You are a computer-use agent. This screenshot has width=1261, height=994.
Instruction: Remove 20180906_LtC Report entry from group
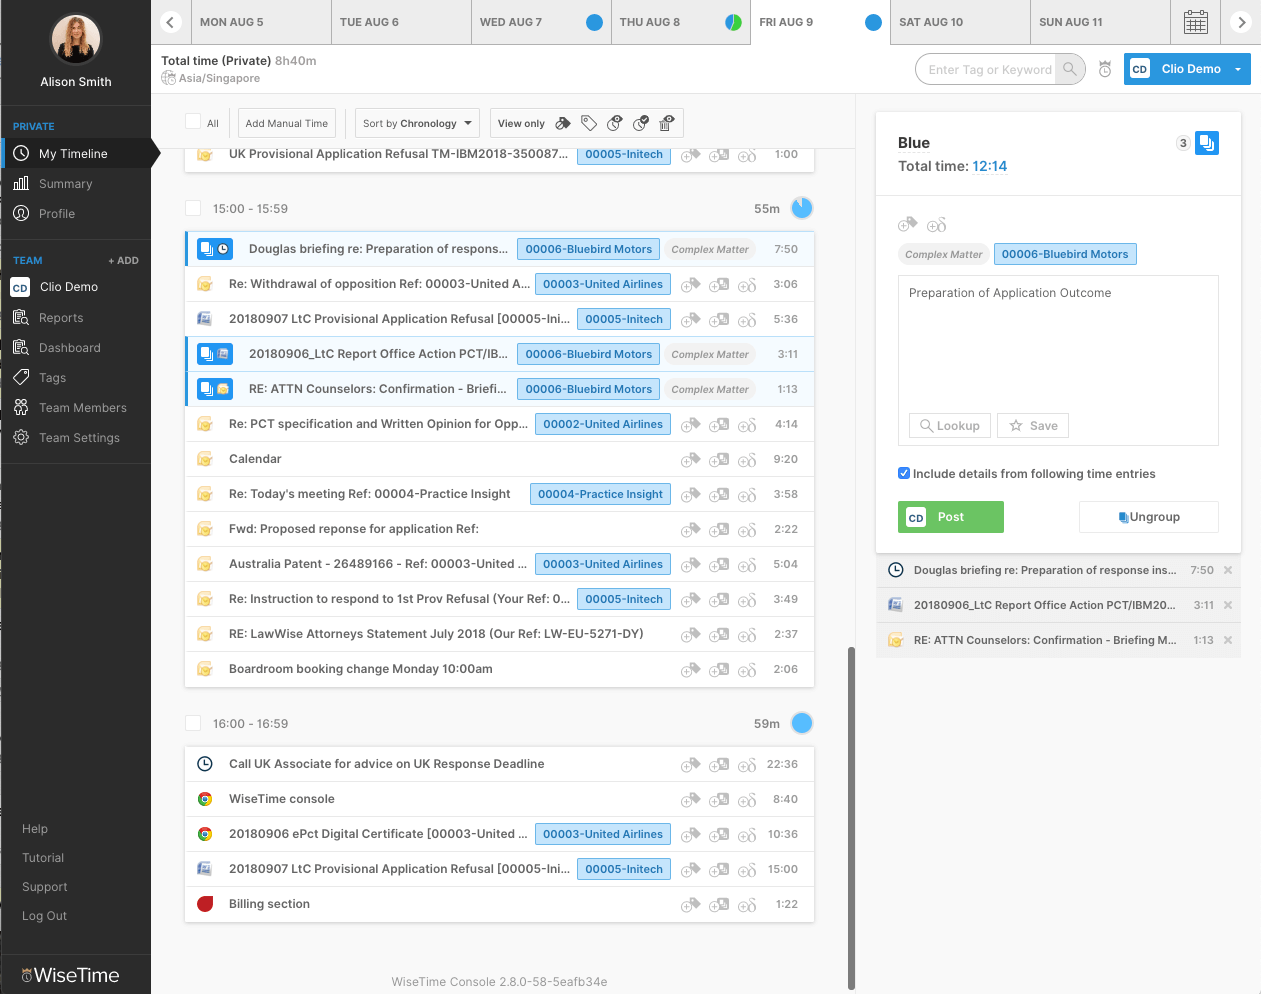point(1228,605)
